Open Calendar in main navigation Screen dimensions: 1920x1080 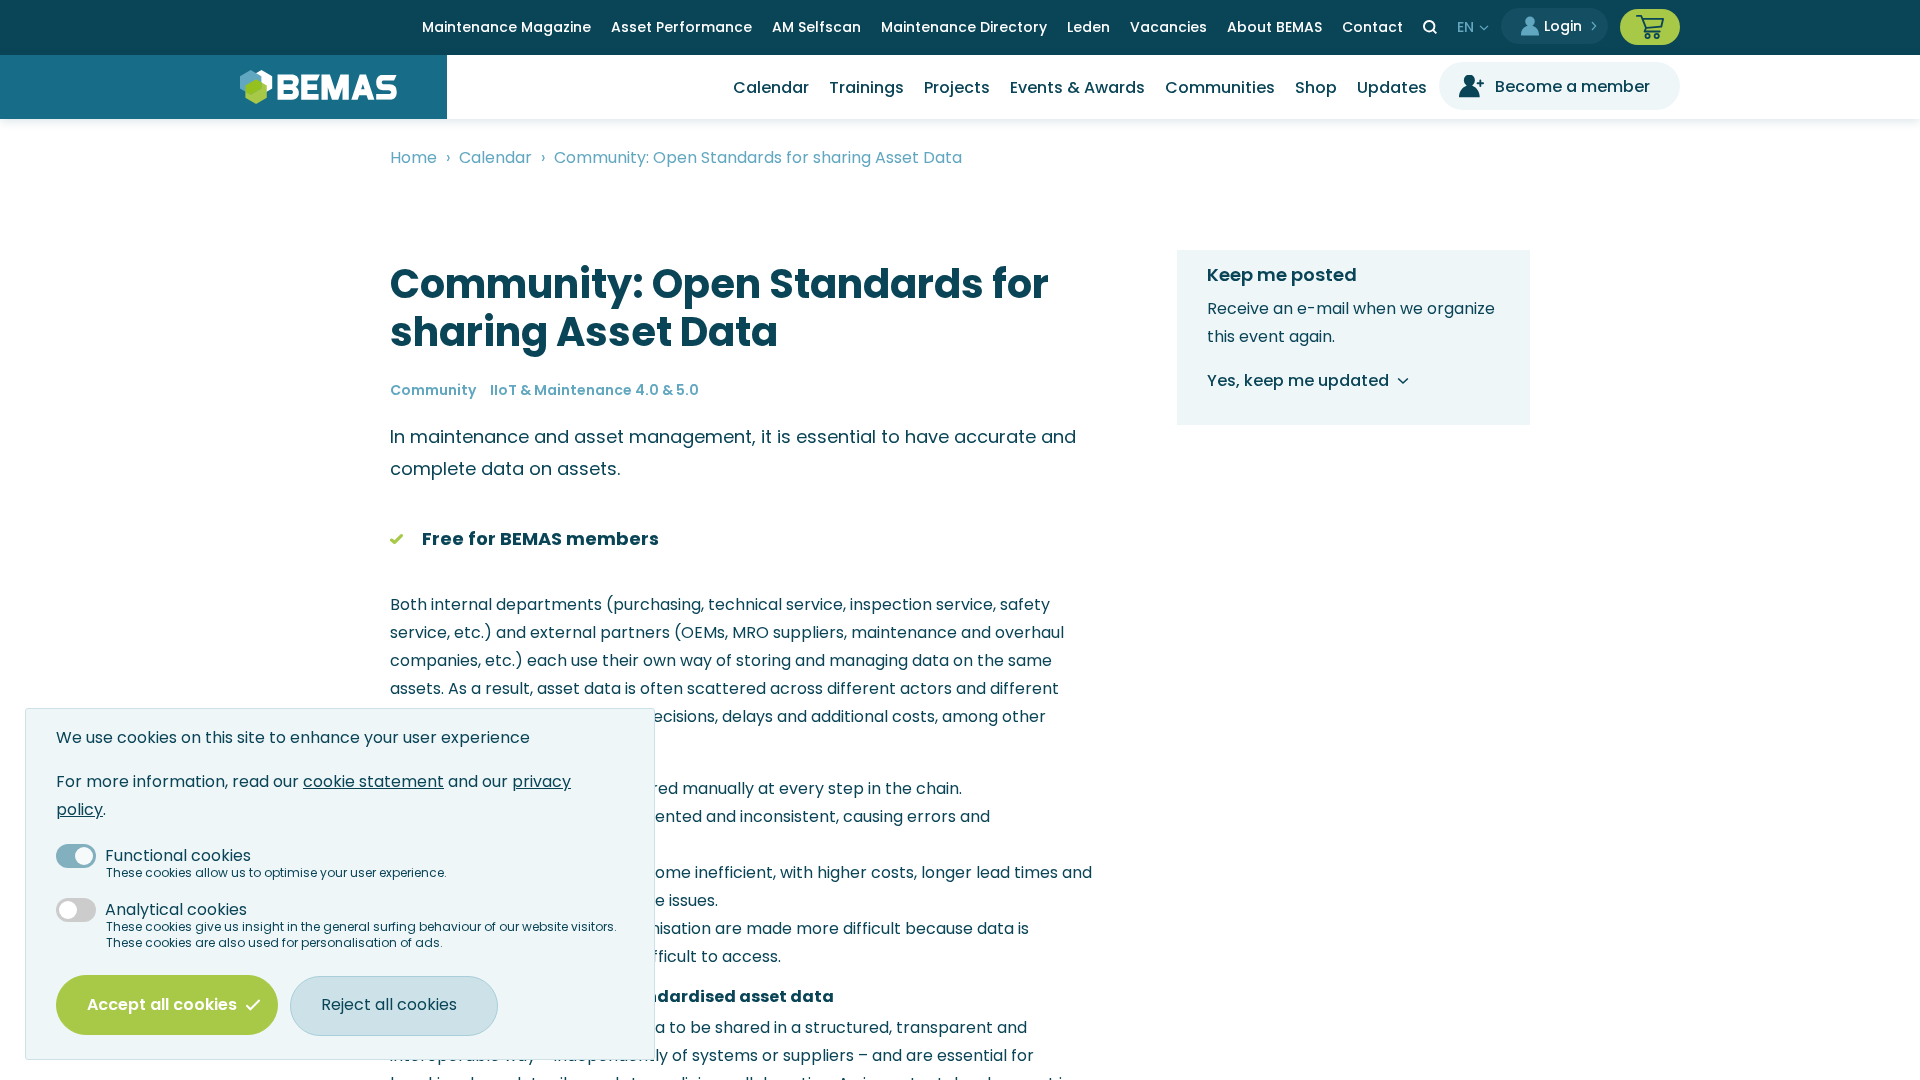[x=771, y=88]
